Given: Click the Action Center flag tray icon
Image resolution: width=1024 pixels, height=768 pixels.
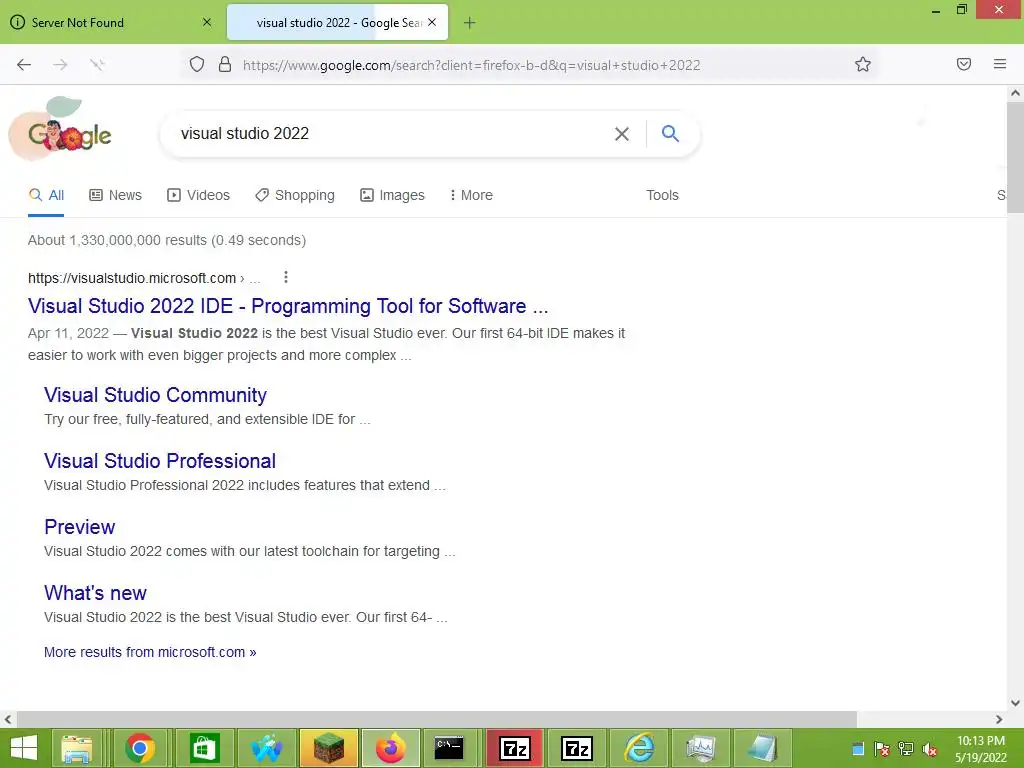Looking at the screenshot, I should pyautogui.click(x=882, y=749).
